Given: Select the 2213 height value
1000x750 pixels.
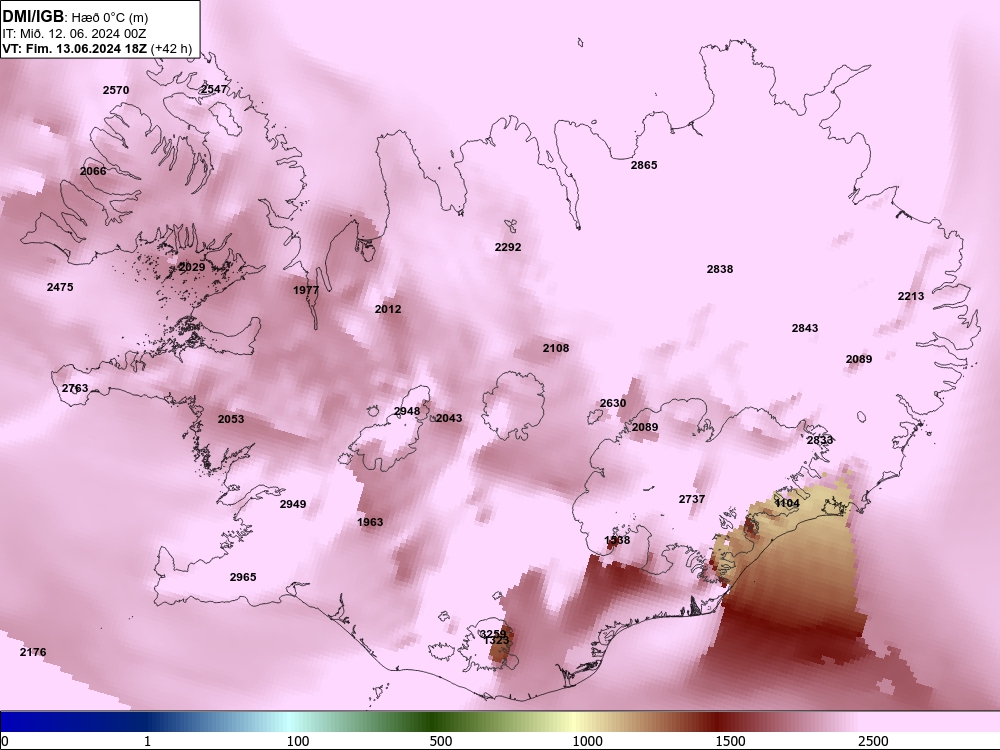Looking at the screenshot, I should pyautogui.click(x=911, y=296).
